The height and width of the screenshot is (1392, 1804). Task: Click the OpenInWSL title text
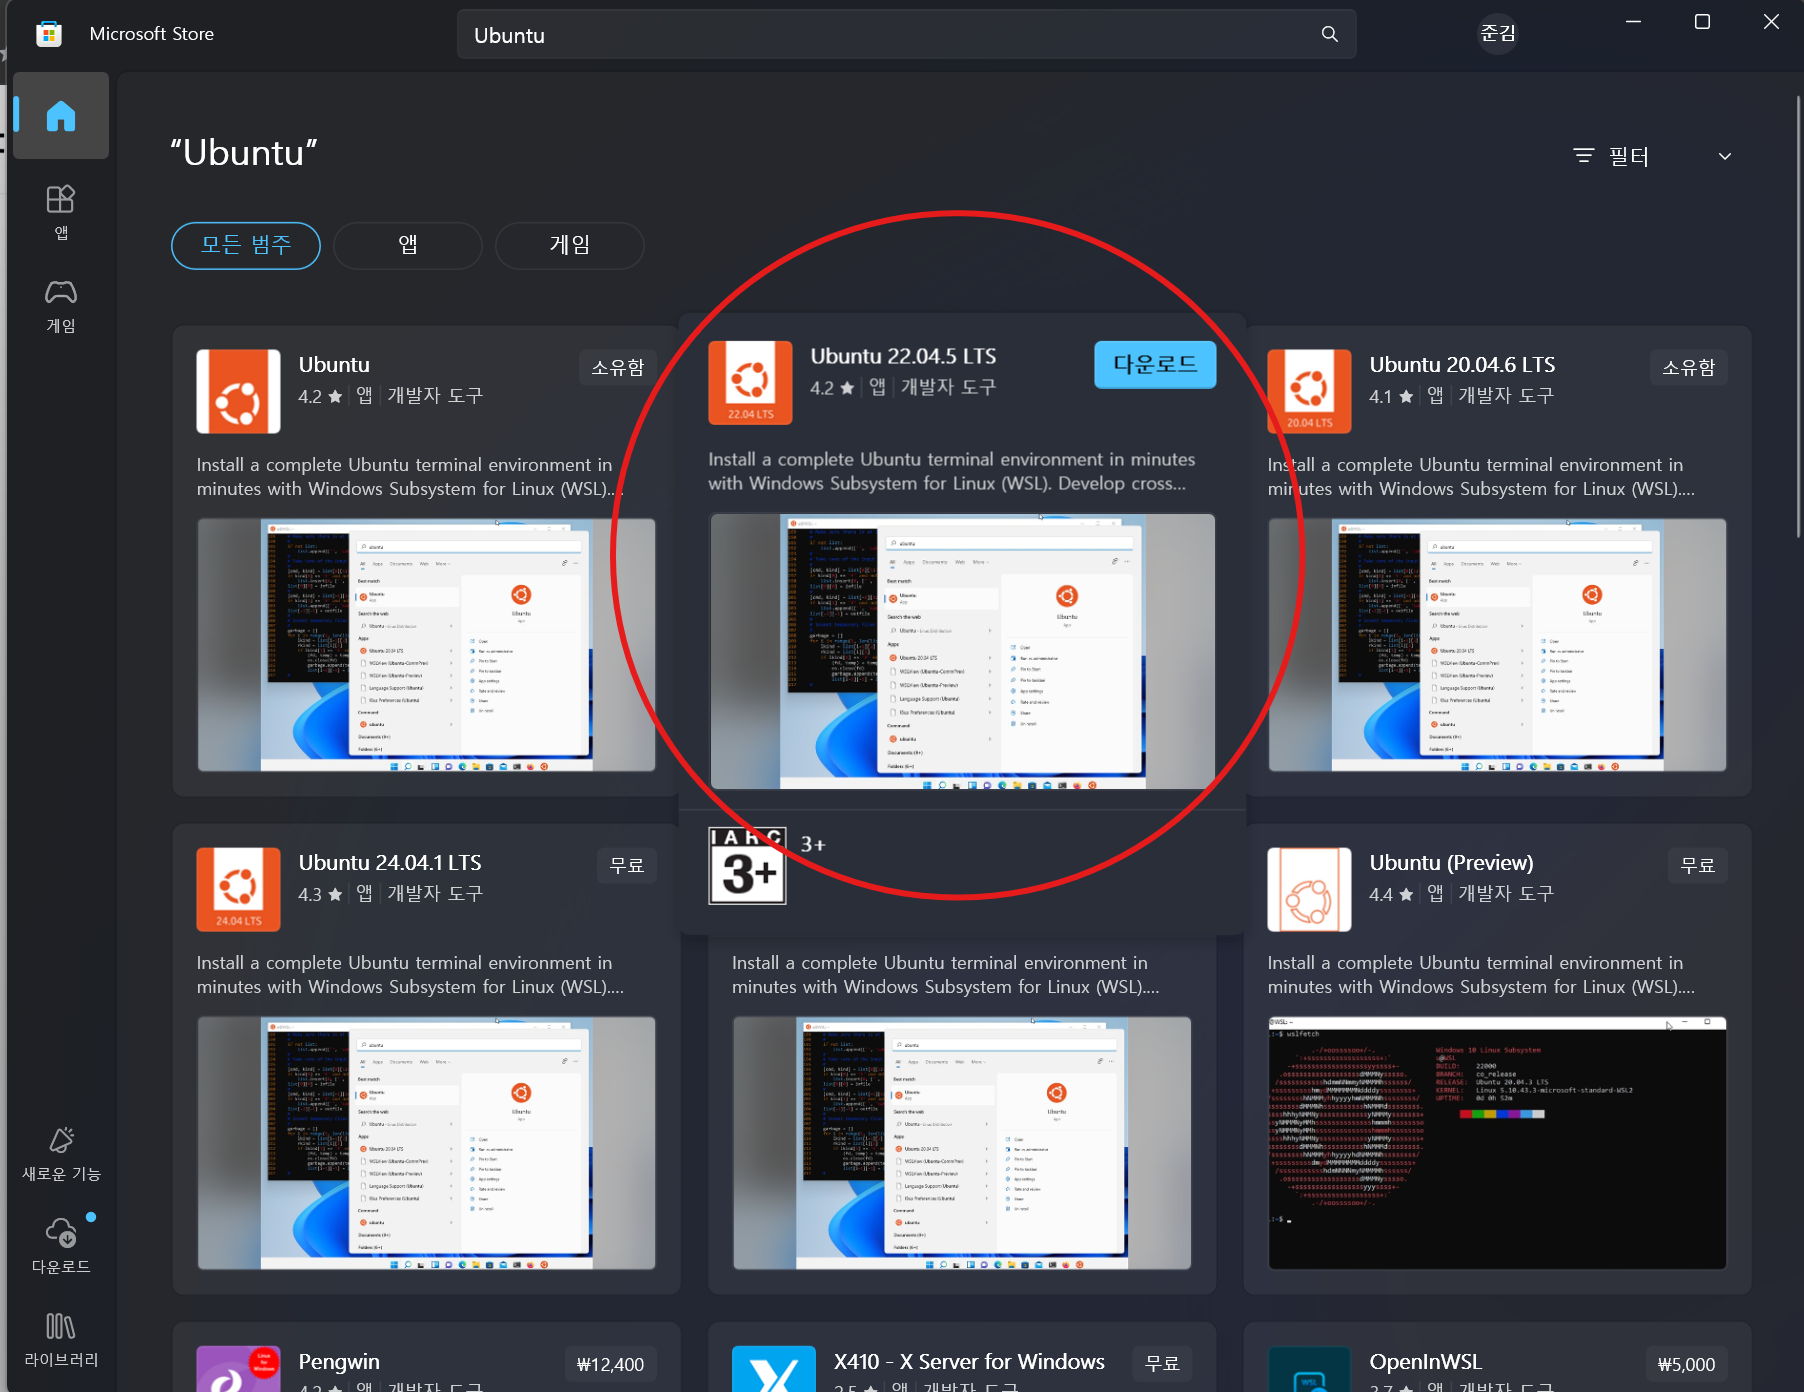(x=1425, y=1362)
